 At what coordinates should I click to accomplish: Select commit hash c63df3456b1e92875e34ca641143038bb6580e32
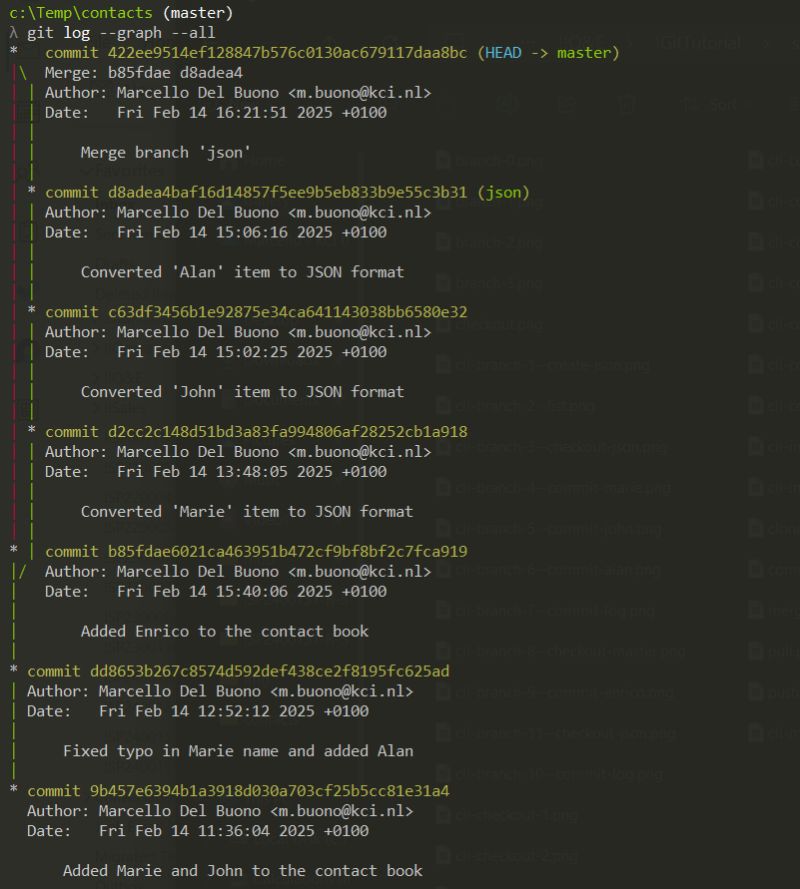click(287, 312)
